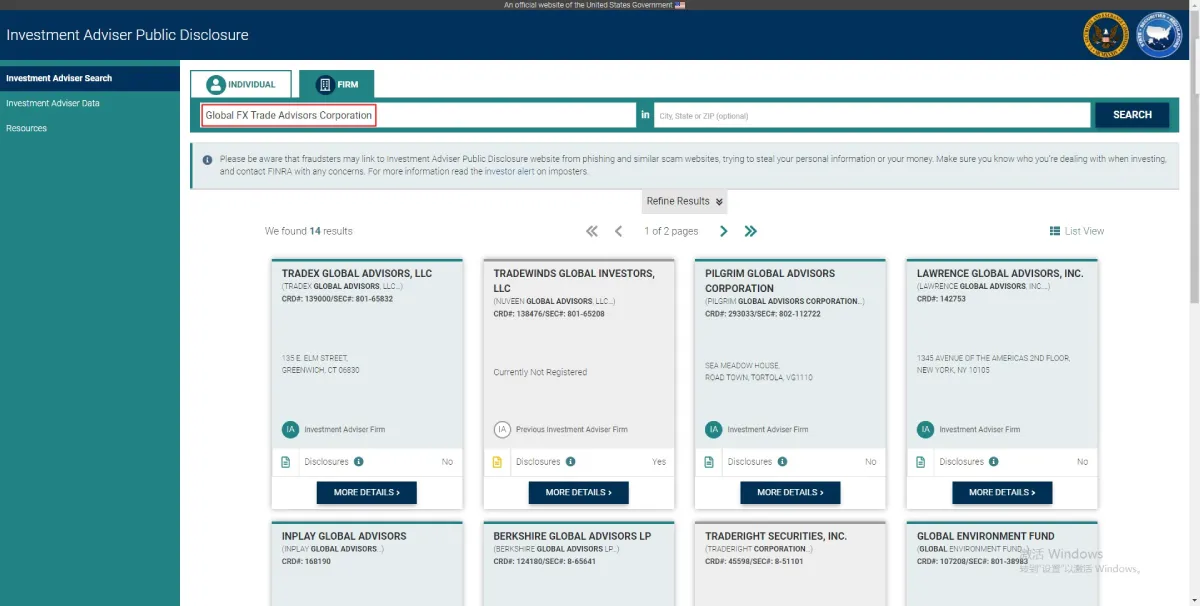Switch to the Individual search tab
Viewport: 1200px width, 606px height.
click(241, 84)
